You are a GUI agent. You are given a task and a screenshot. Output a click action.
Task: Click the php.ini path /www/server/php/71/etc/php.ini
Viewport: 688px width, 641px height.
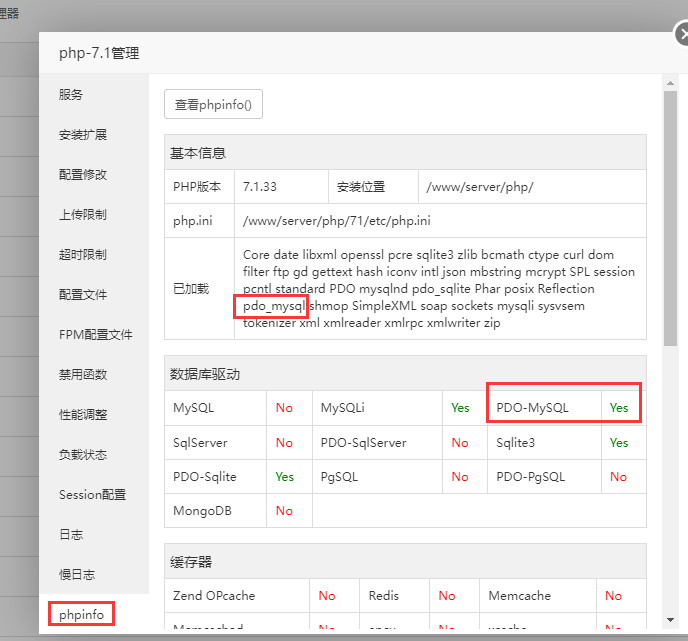(337, 220)
